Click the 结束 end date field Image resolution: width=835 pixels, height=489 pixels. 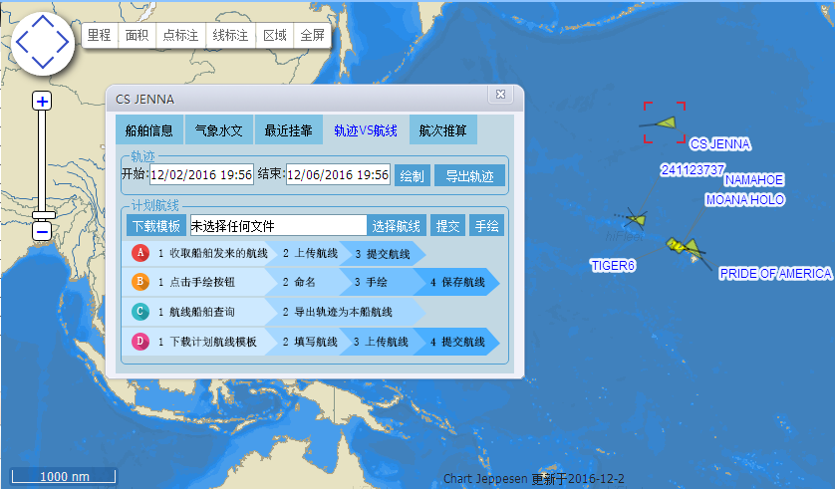(x=338, y=175)
